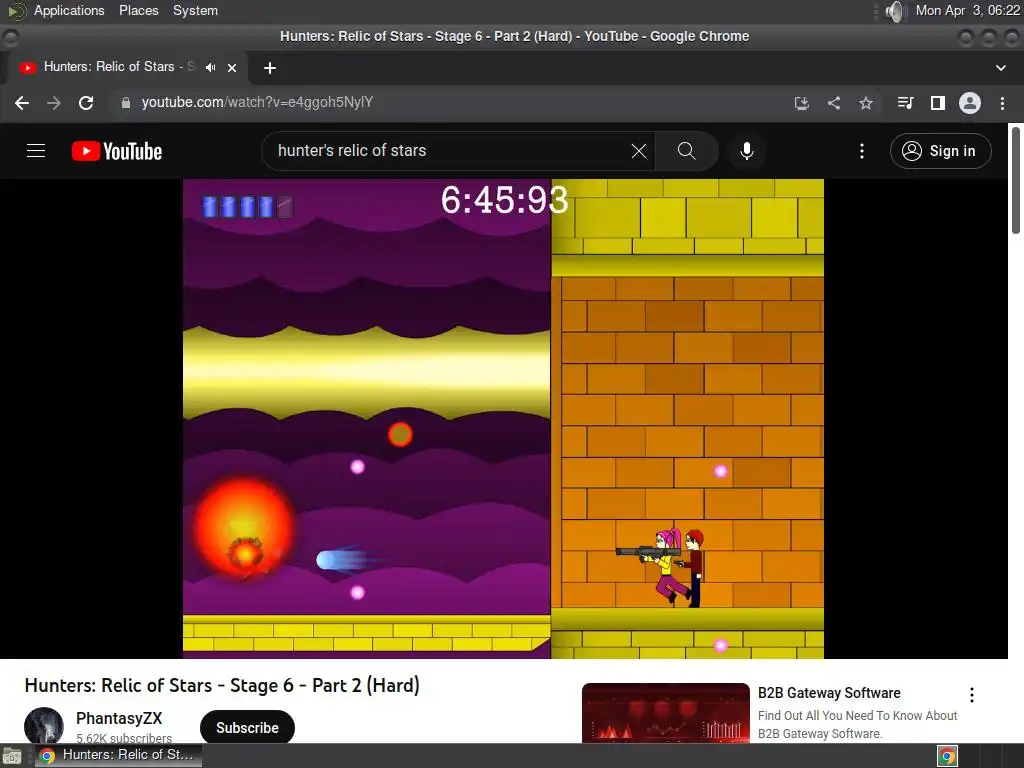Toggle the Chrome side panel
The width and height of the screenshot is (1024, 768).
pyautogui.click(x=938, y=103)
